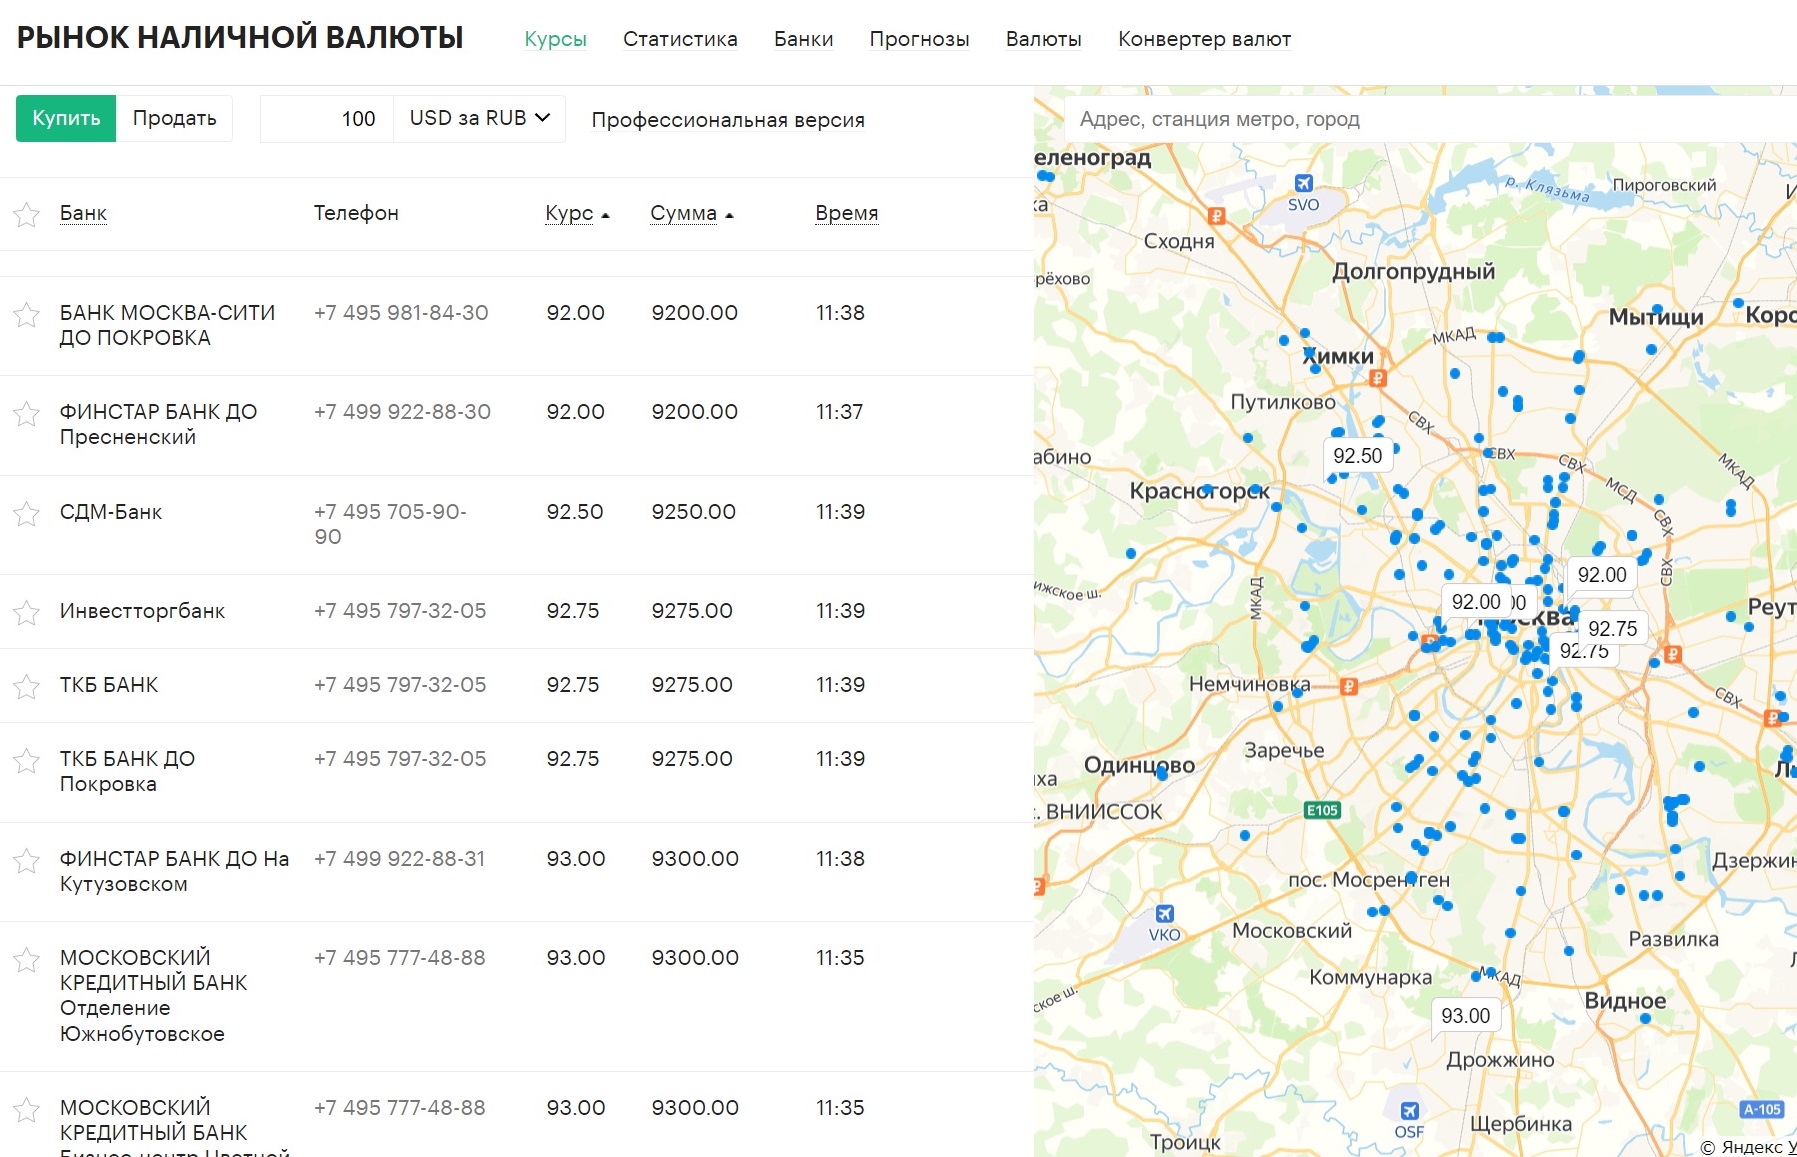Image resolution: width=1797 pixels, height=1157 pixels.
Task: Click the SVO airport icon on map
Action: point(1303,184)
